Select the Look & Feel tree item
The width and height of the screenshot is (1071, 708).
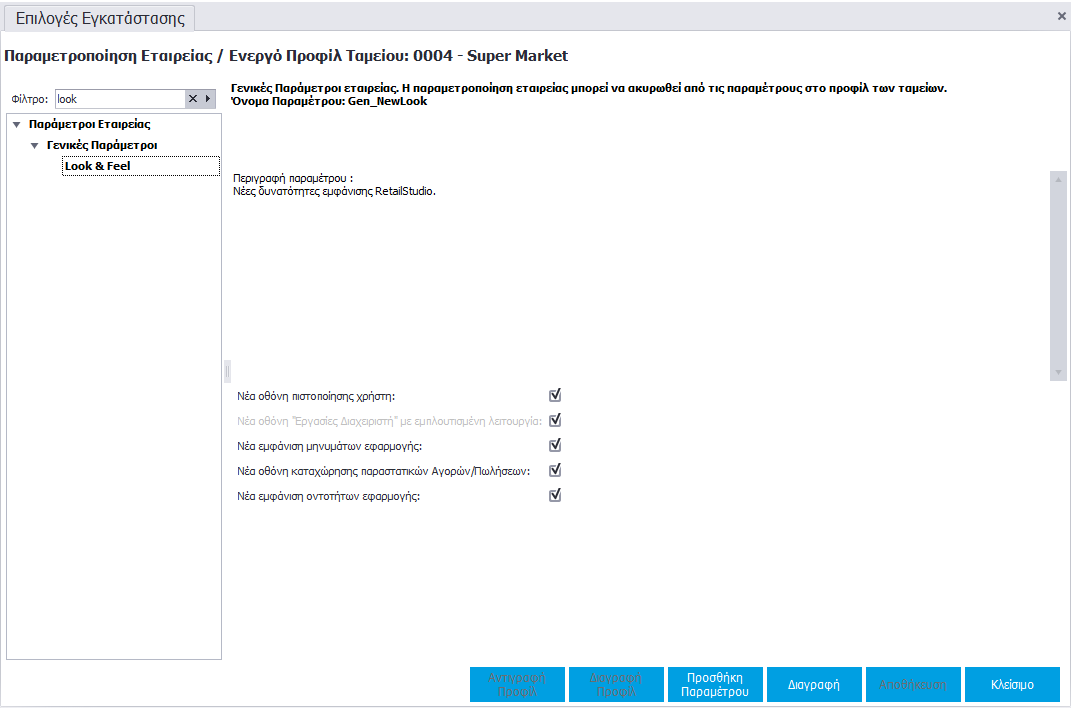(x=98, y=166)
